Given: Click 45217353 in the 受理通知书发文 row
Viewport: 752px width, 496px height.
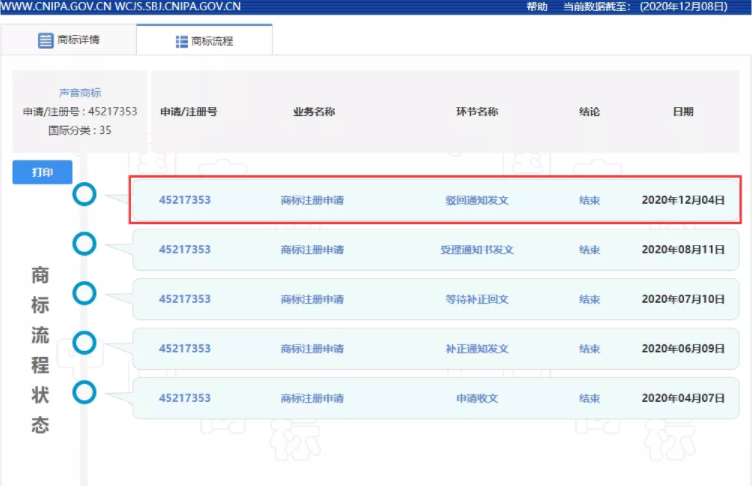Looking at the screenshot, I should (185, 249).
